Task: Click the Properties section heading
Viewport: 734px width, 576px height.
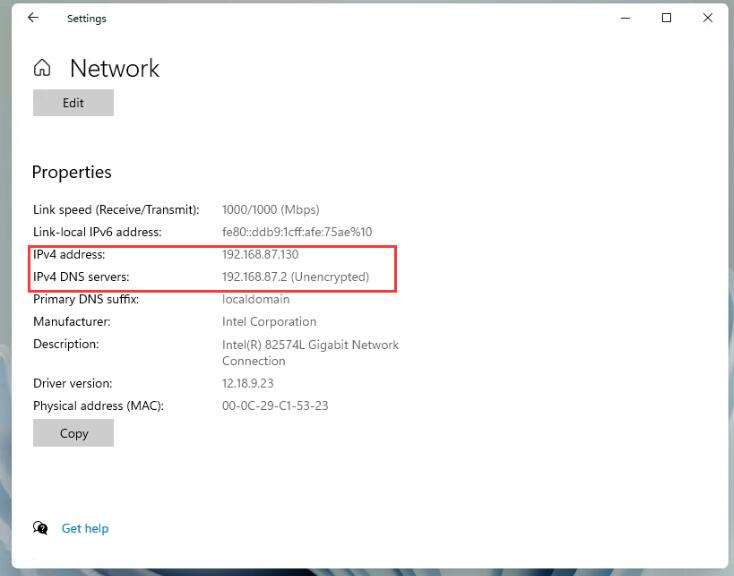Action: pos(72,172)
